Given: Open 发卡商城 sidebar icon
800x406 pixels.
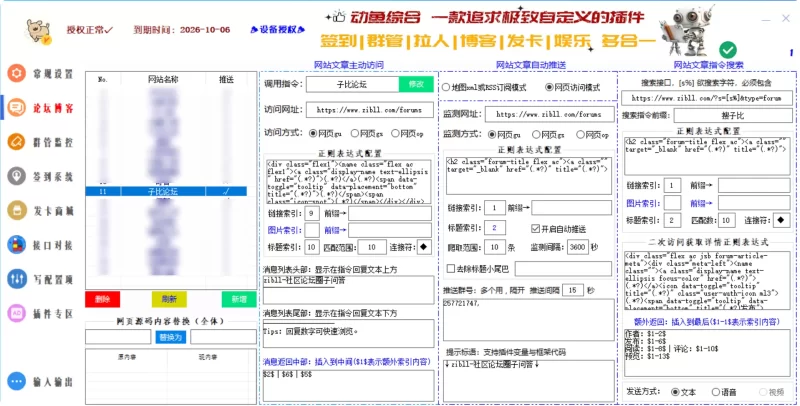Looking at the screenshot, I should click(x=16, y=210).
